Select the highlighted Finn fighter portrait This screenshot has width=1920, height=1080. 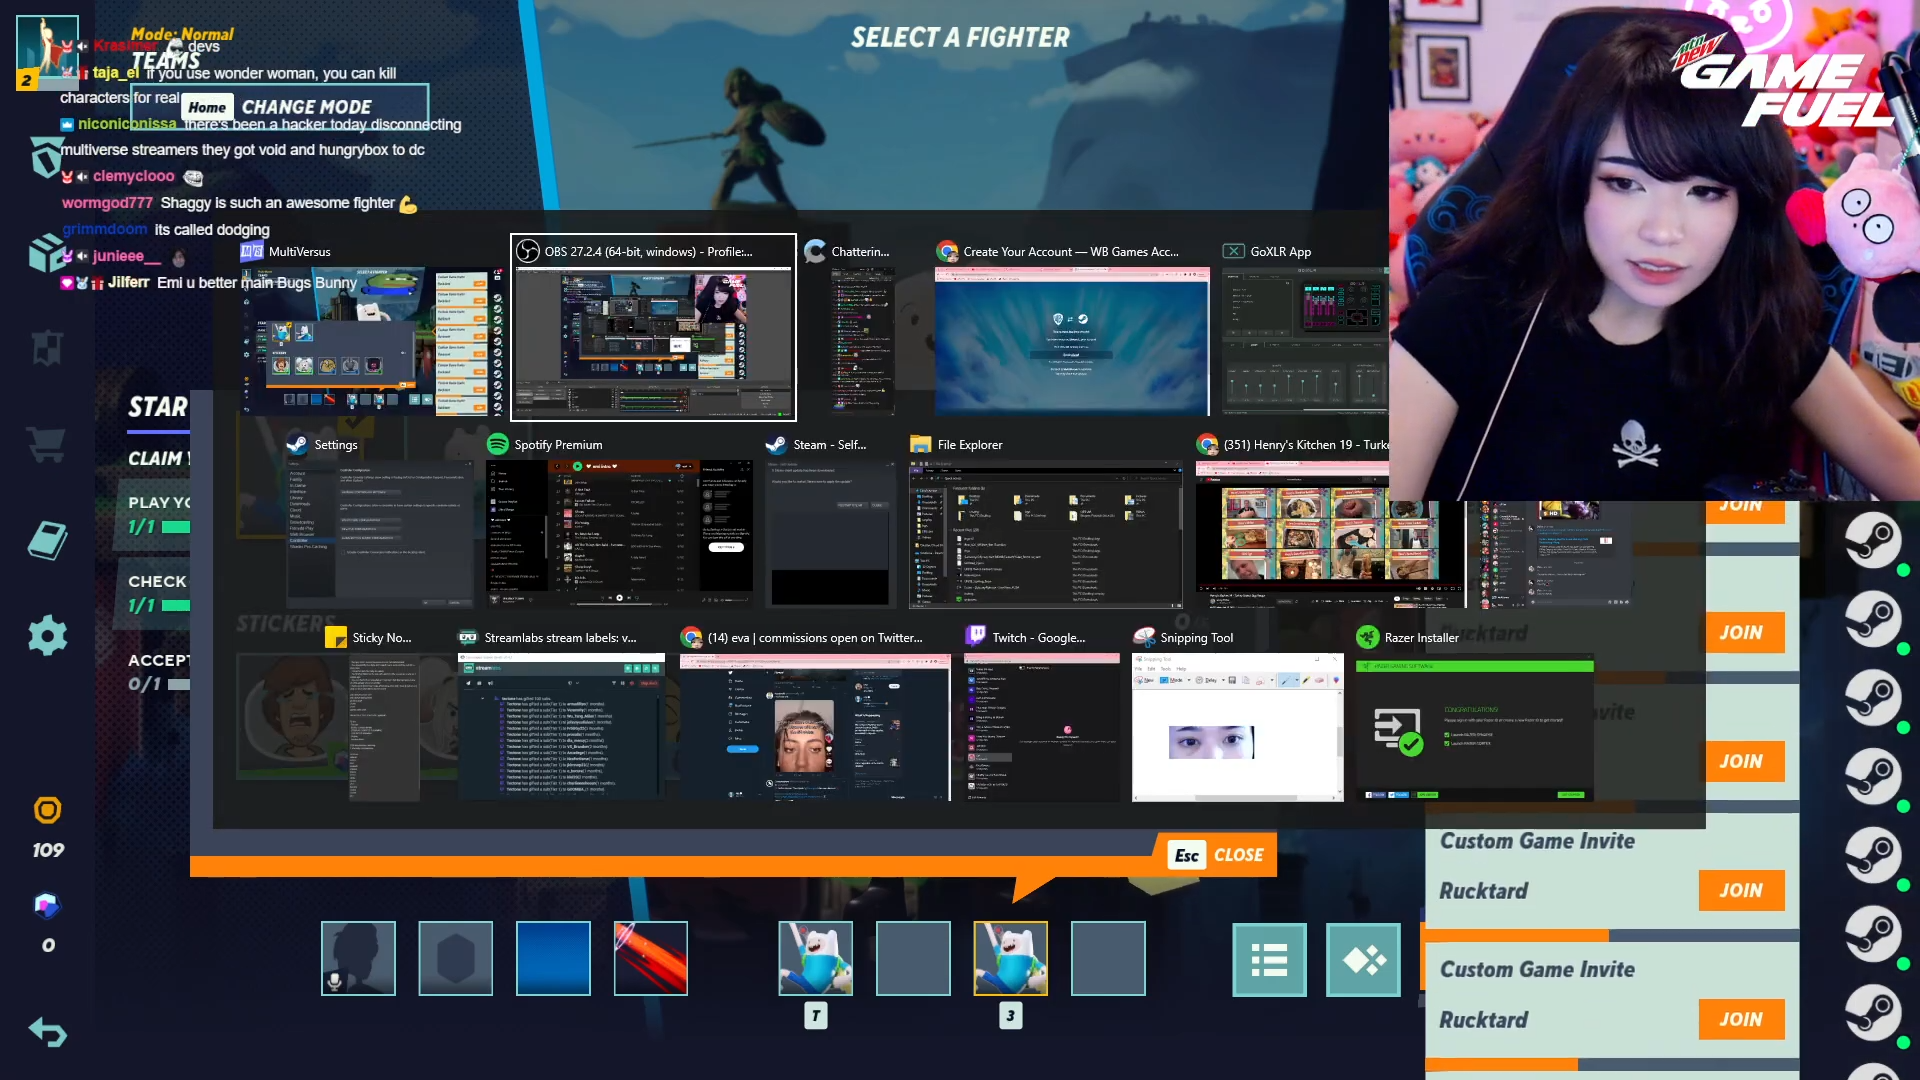(1010, 958)
